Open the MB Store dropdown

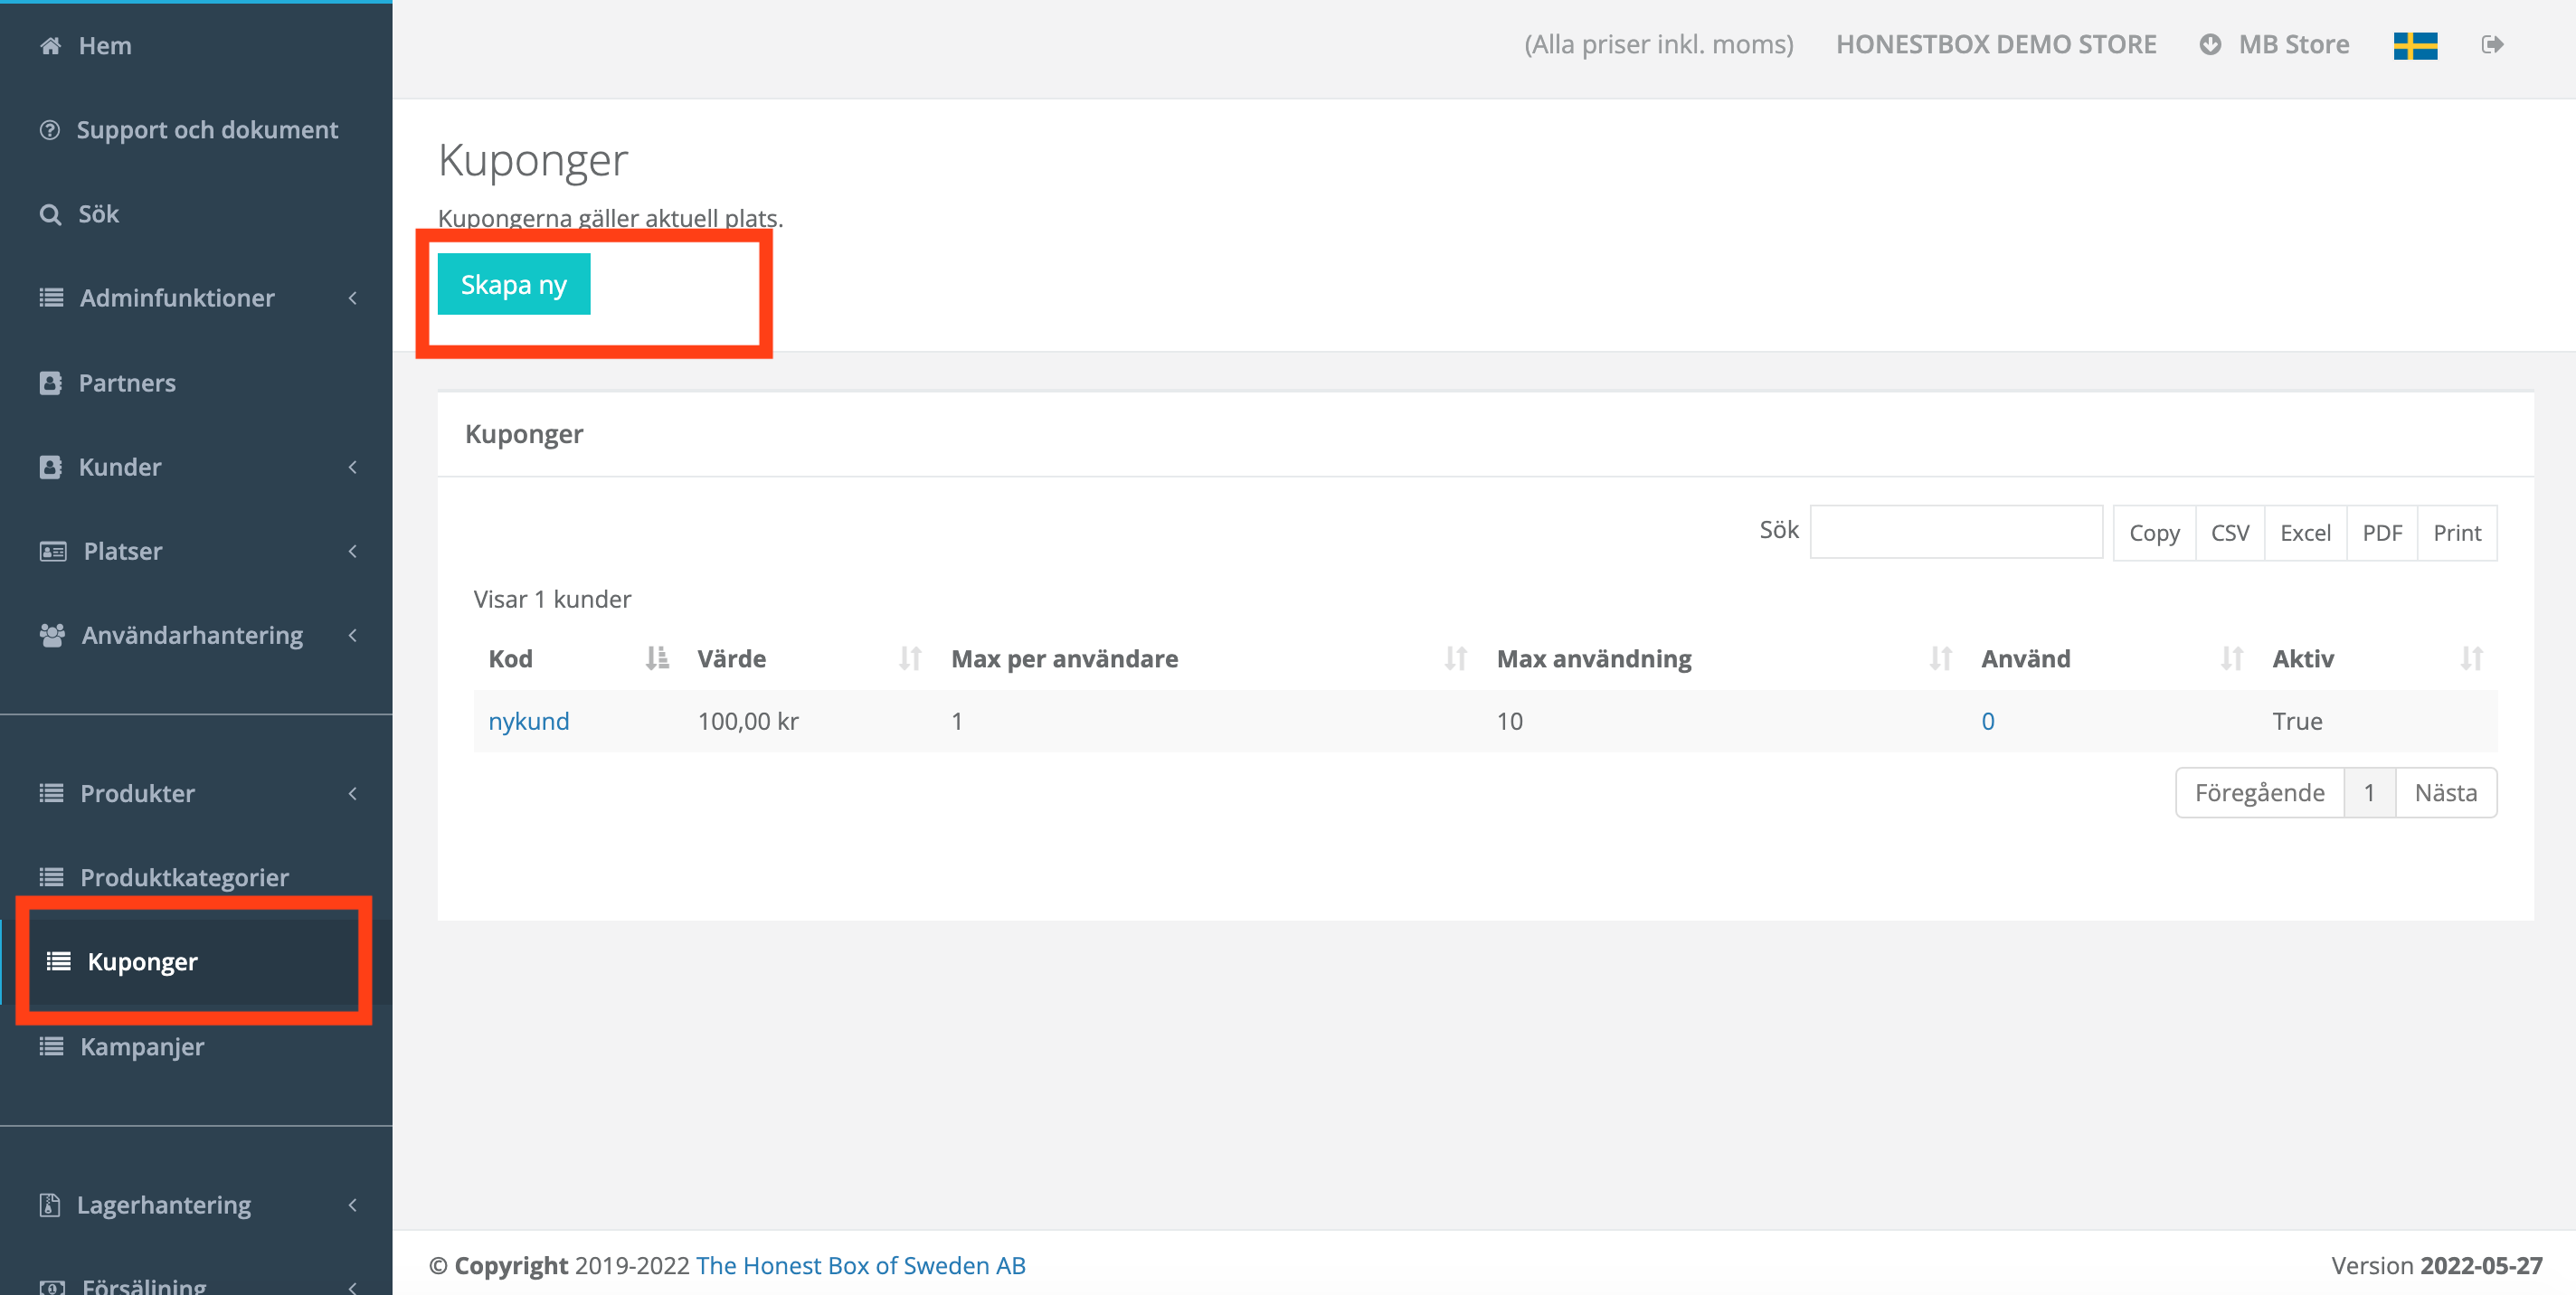(2274, 45)
